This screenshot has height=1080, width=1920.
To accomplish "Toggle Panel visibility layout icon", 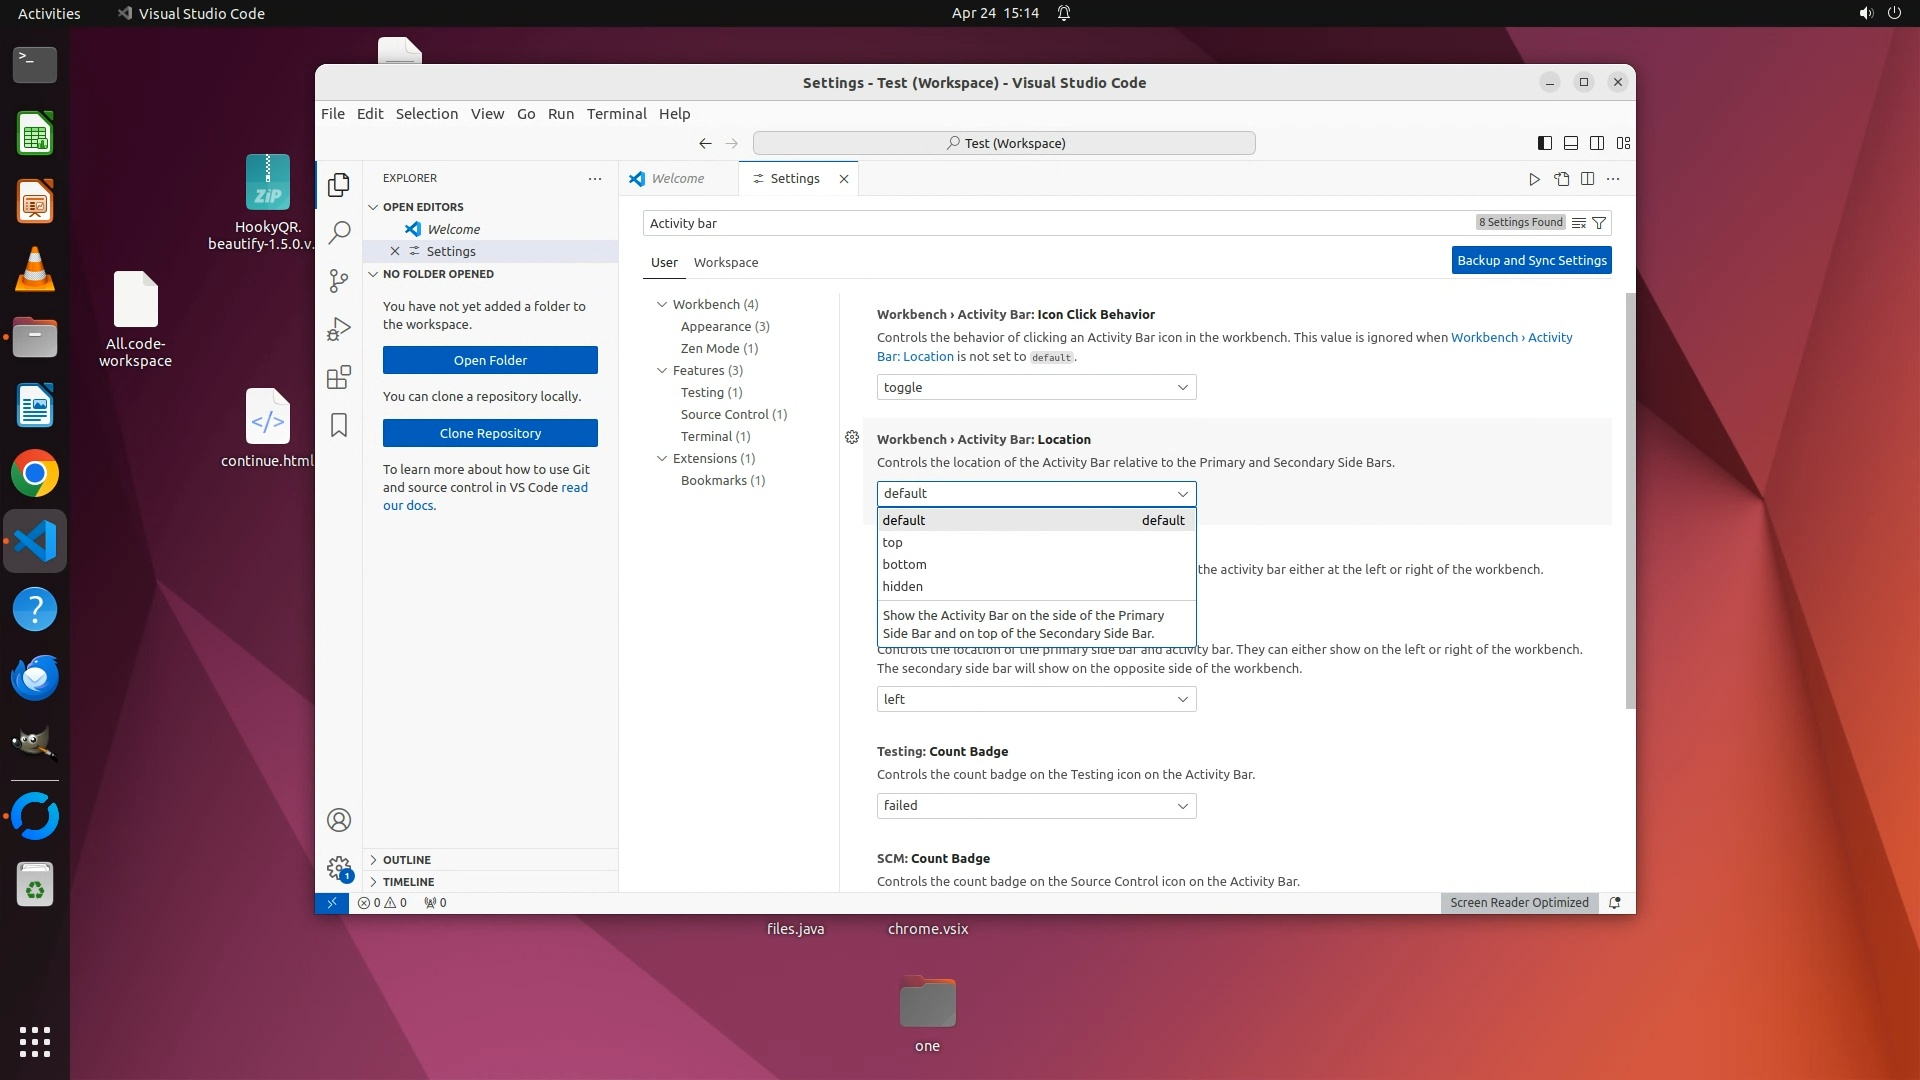I will pos(1571,143).
